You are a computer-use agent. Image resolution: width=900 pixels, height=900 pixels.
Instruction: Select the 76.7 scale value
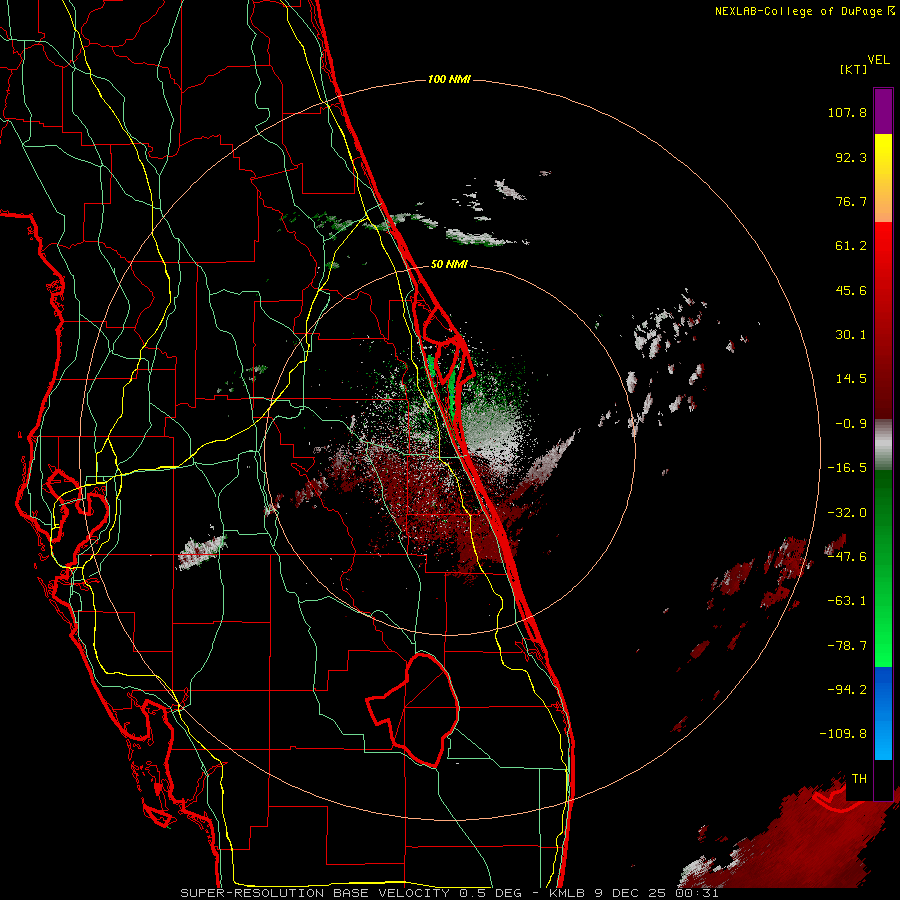(x=851, y=201)
